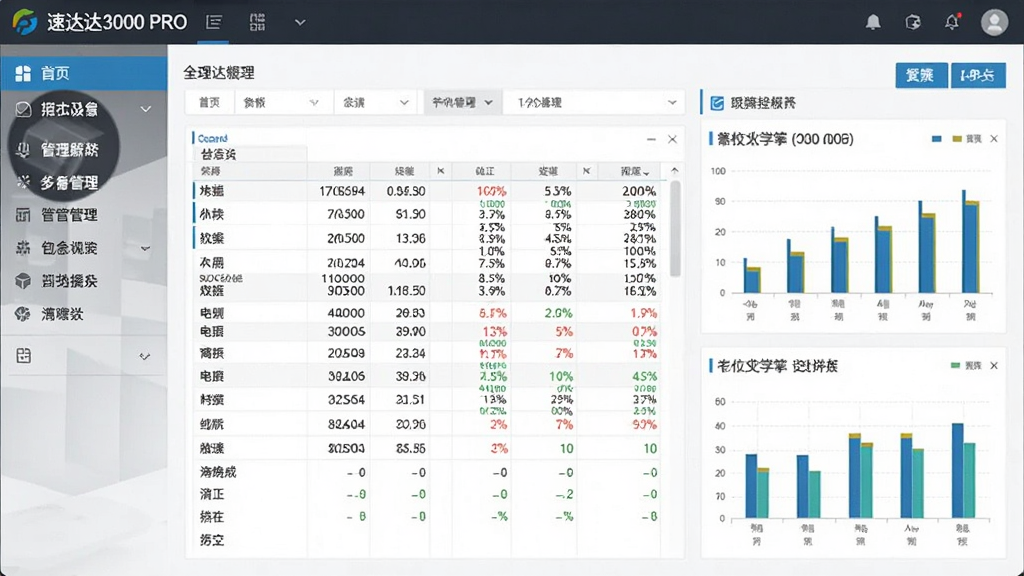Click the 速达3000 PRO logo icon
The width and height of the screenshot is (1024, 576).
click(x=25, y=22)
